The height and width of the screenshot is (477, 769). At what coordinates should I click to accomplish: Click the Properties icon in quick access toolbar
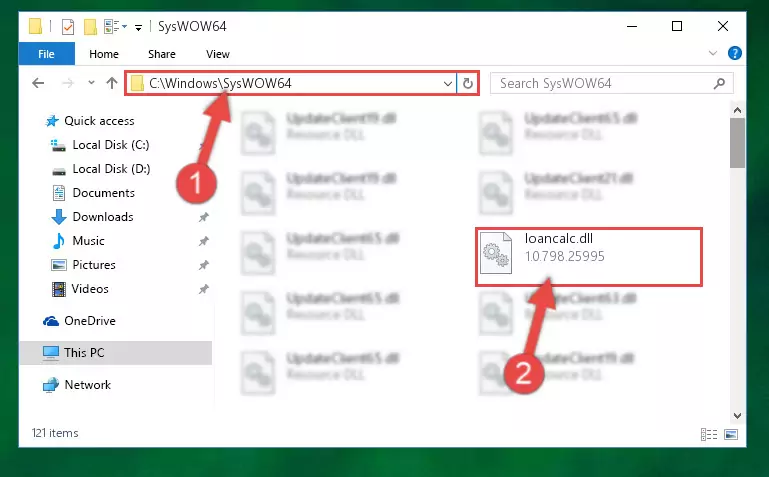[68, 26]
